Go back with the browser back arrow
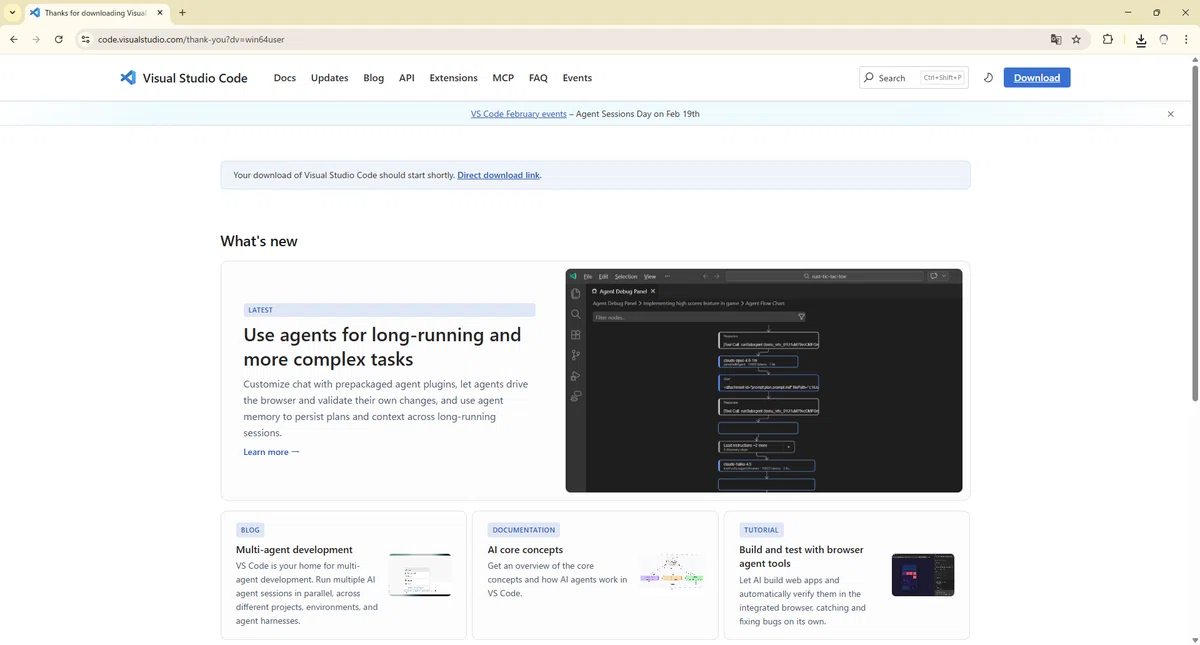This screenshot has height=645, width=1200. [14, 40]
